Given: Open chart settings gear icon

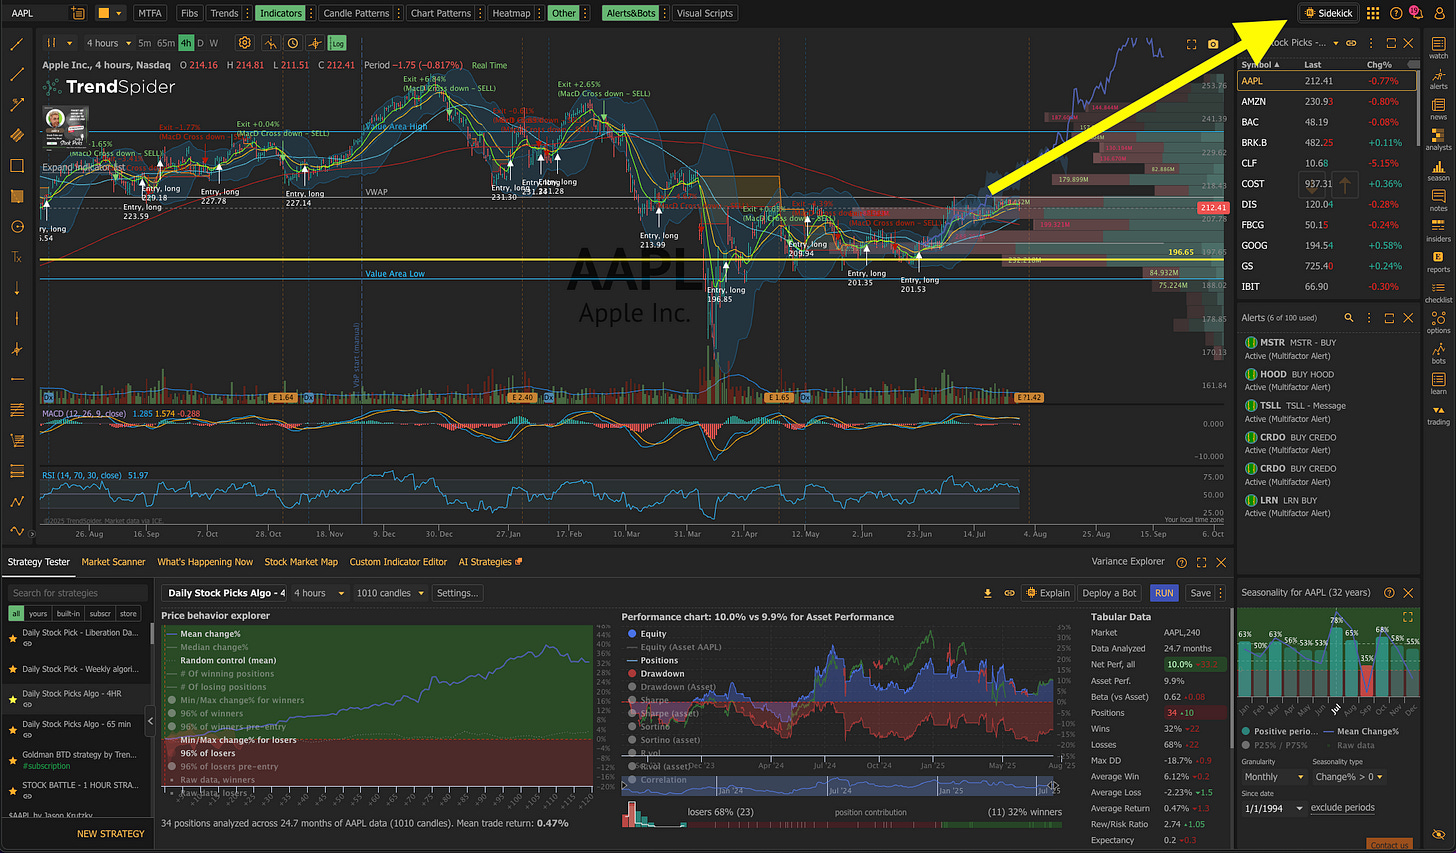Looking at the screenshot, I should 244,43.
